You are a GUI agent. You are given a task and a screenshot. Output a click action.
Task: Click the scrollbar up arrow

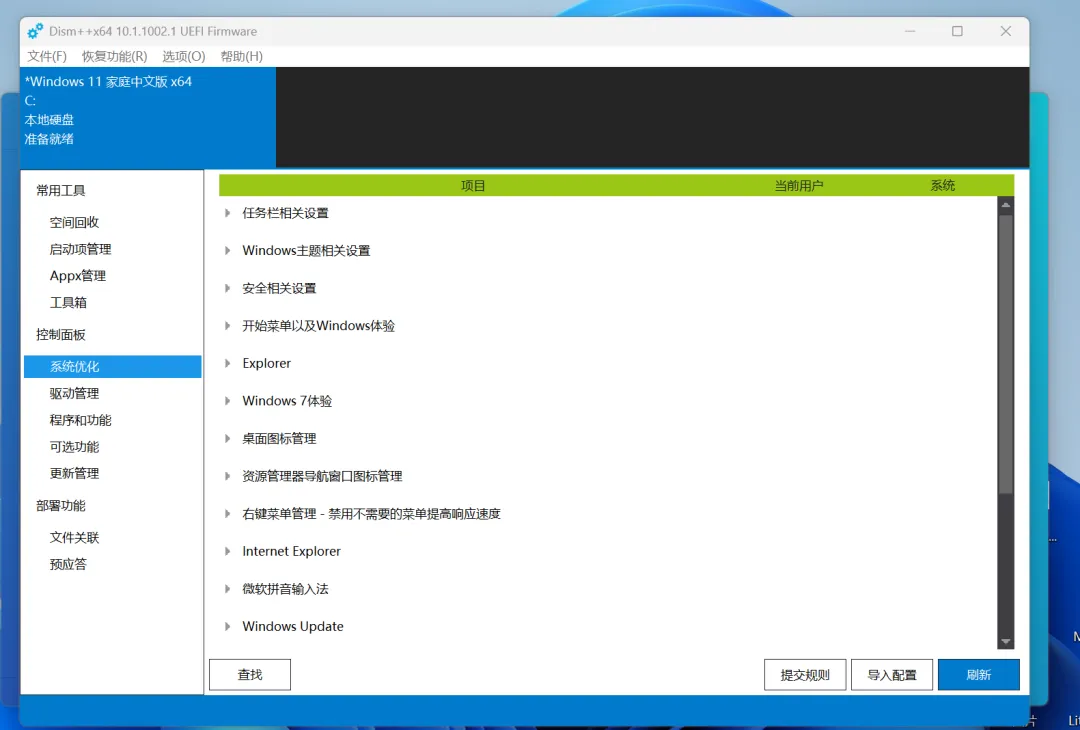tap(1006, 205)
